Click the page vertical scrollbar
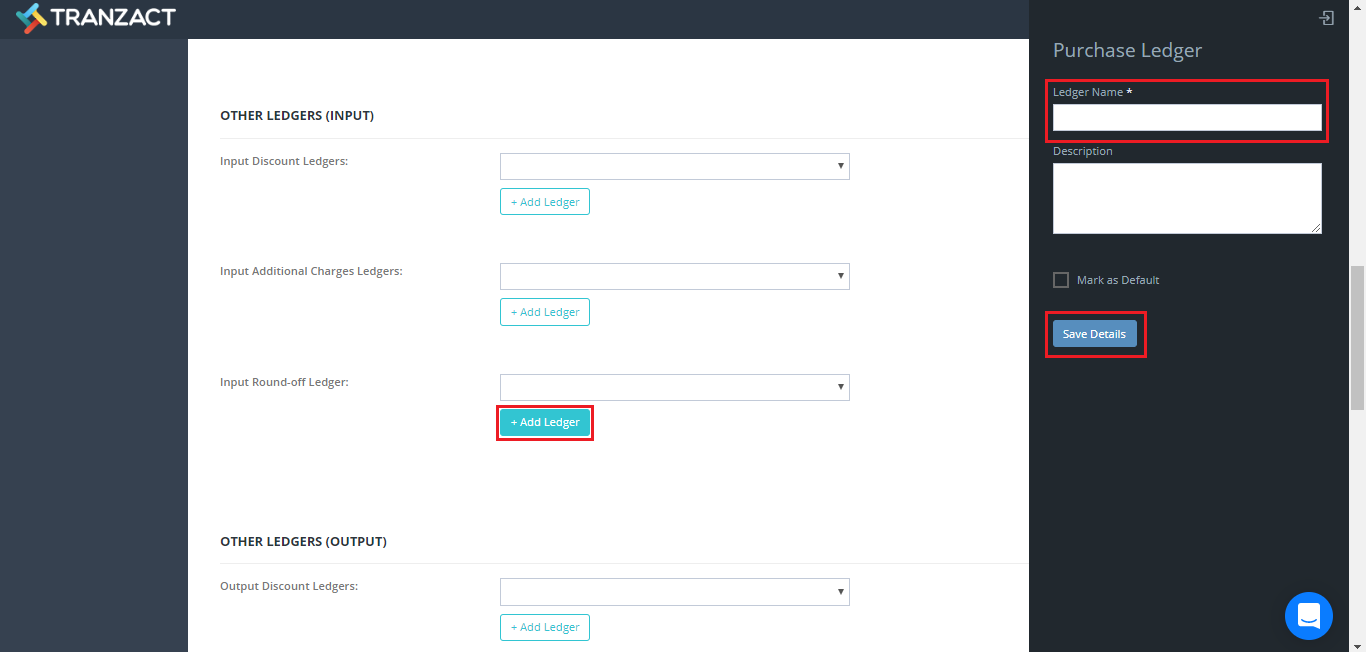The image size is (1366, 652). [1357, 337]
